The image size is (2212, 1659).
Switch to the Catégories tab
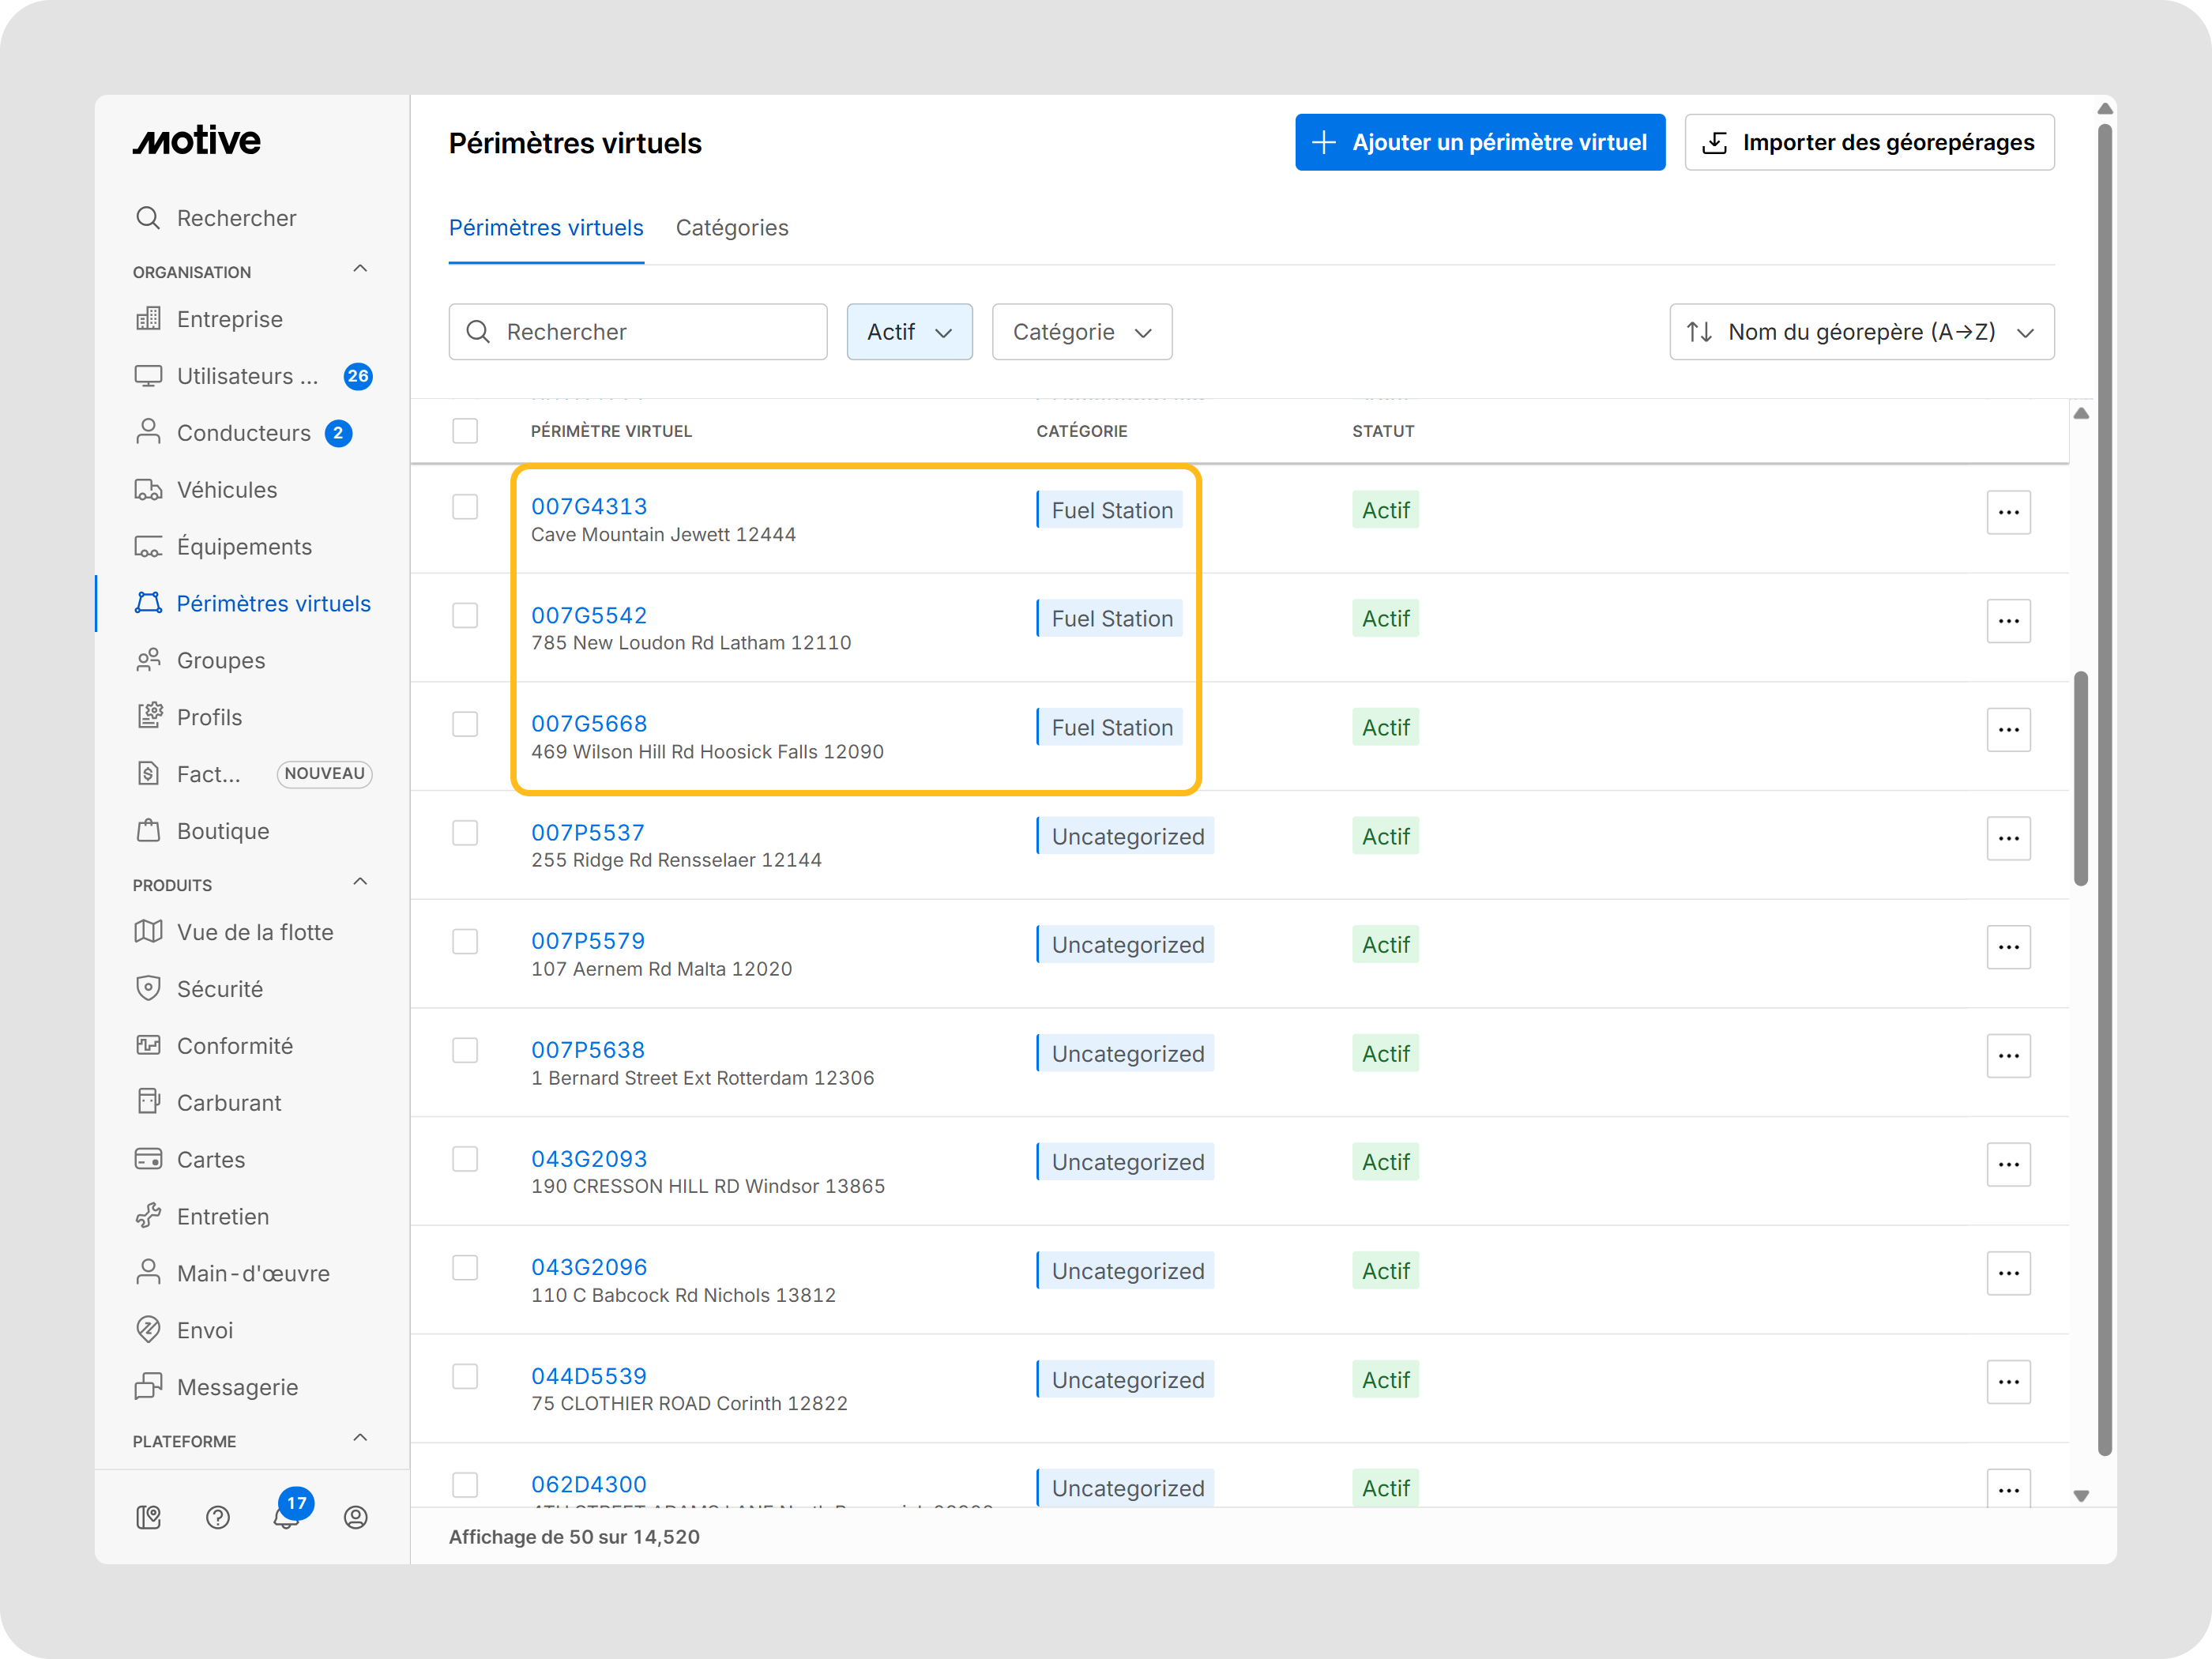[x=732, y=228]
